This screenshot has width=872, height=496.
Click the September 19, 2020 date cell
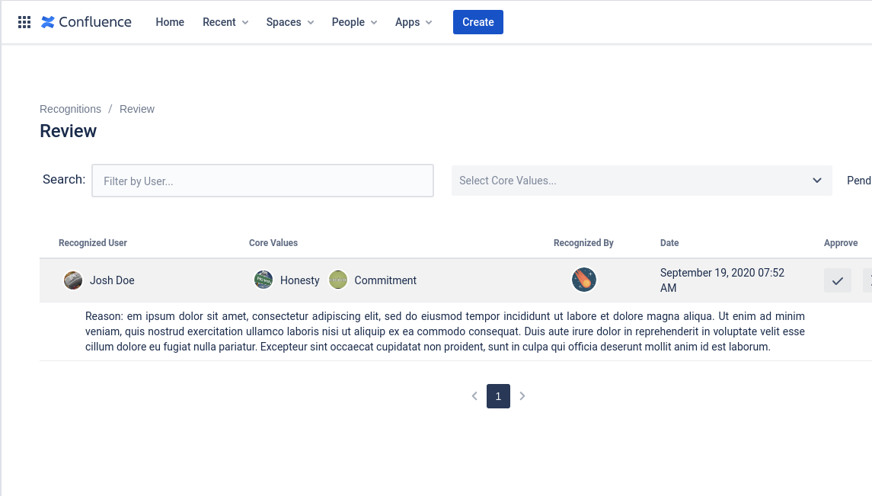[x=722, y=280]
